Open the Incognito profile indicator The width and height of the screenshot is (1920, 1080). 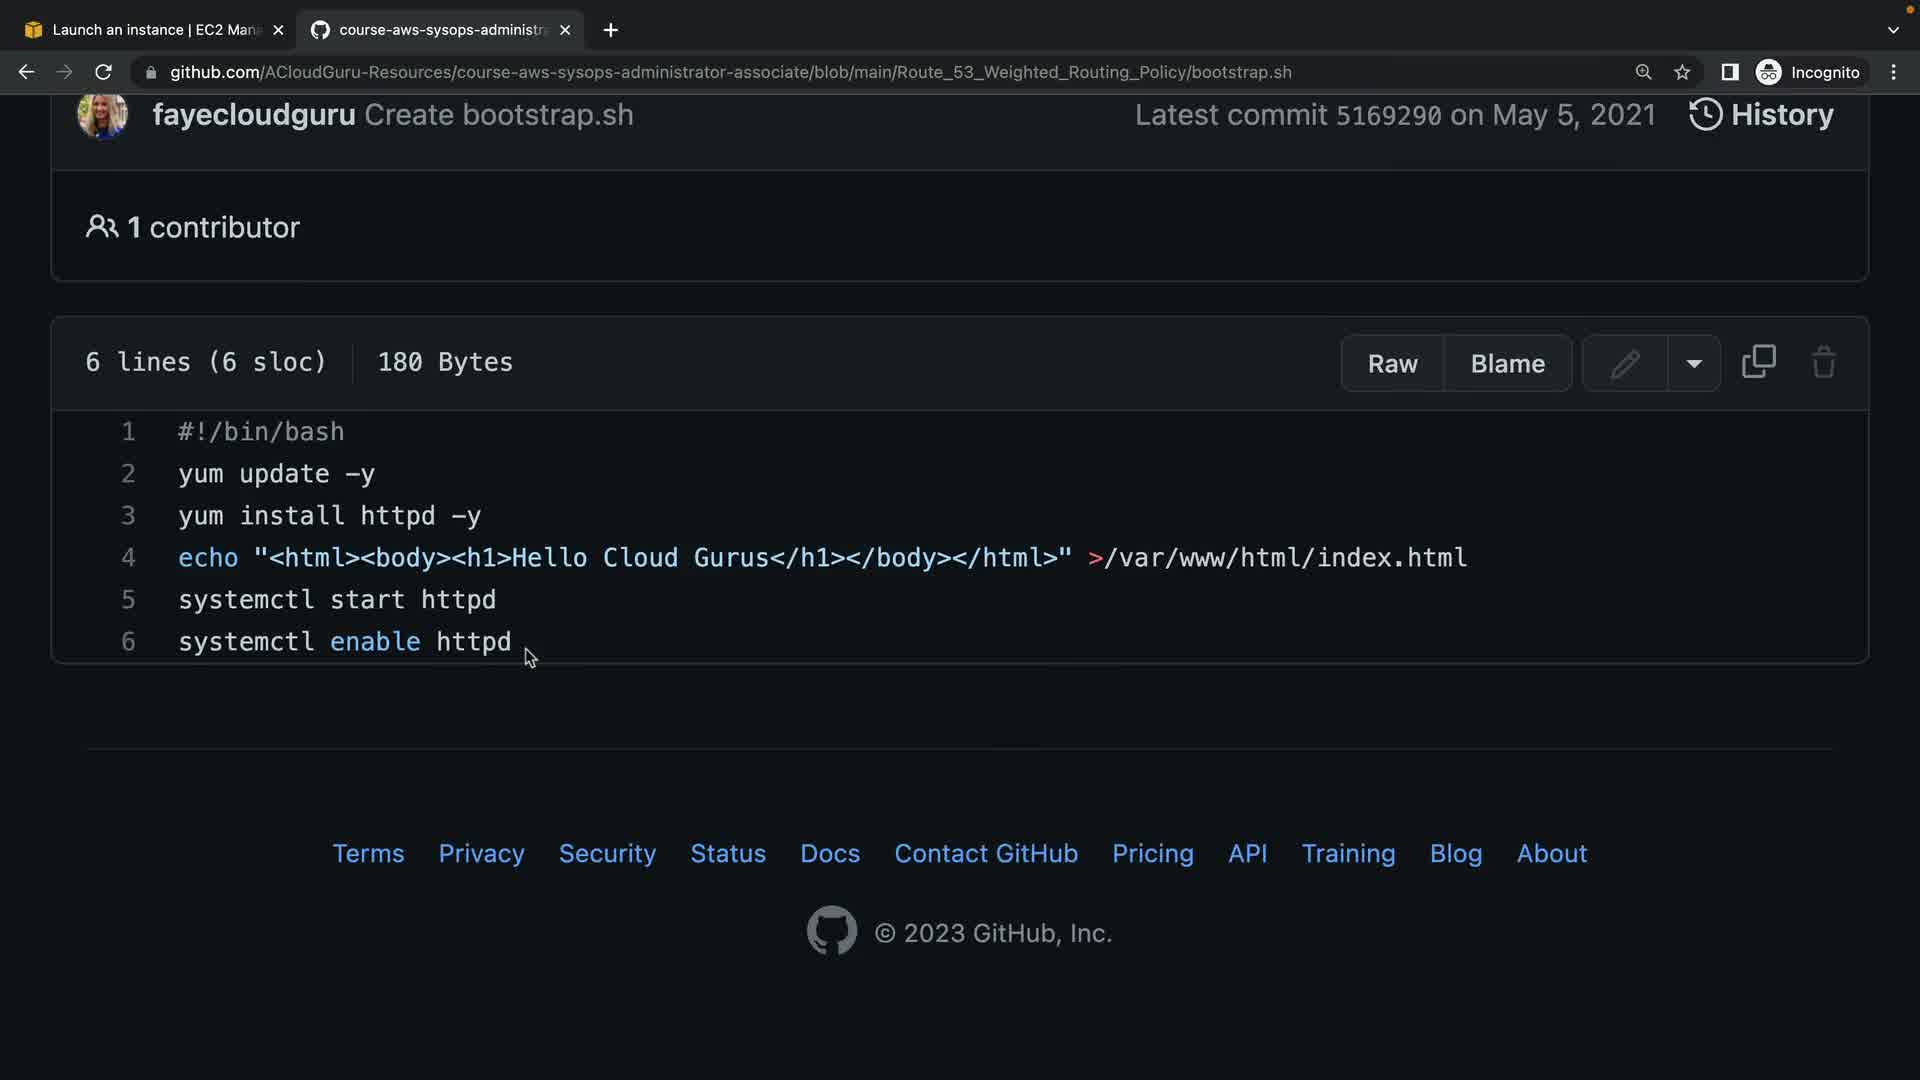[1808, 72]
